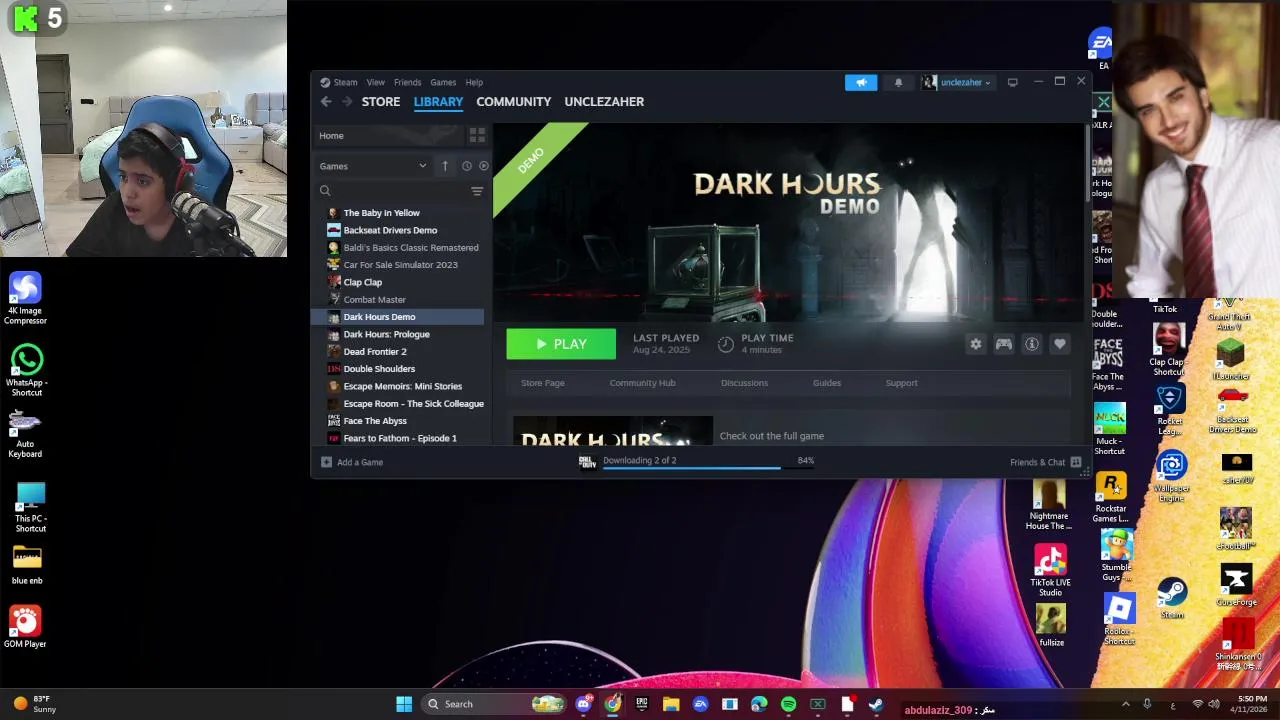This screenshot has width=1280, height=720.
Task: Expand the Games category dropdown
Action: [374, 166]
